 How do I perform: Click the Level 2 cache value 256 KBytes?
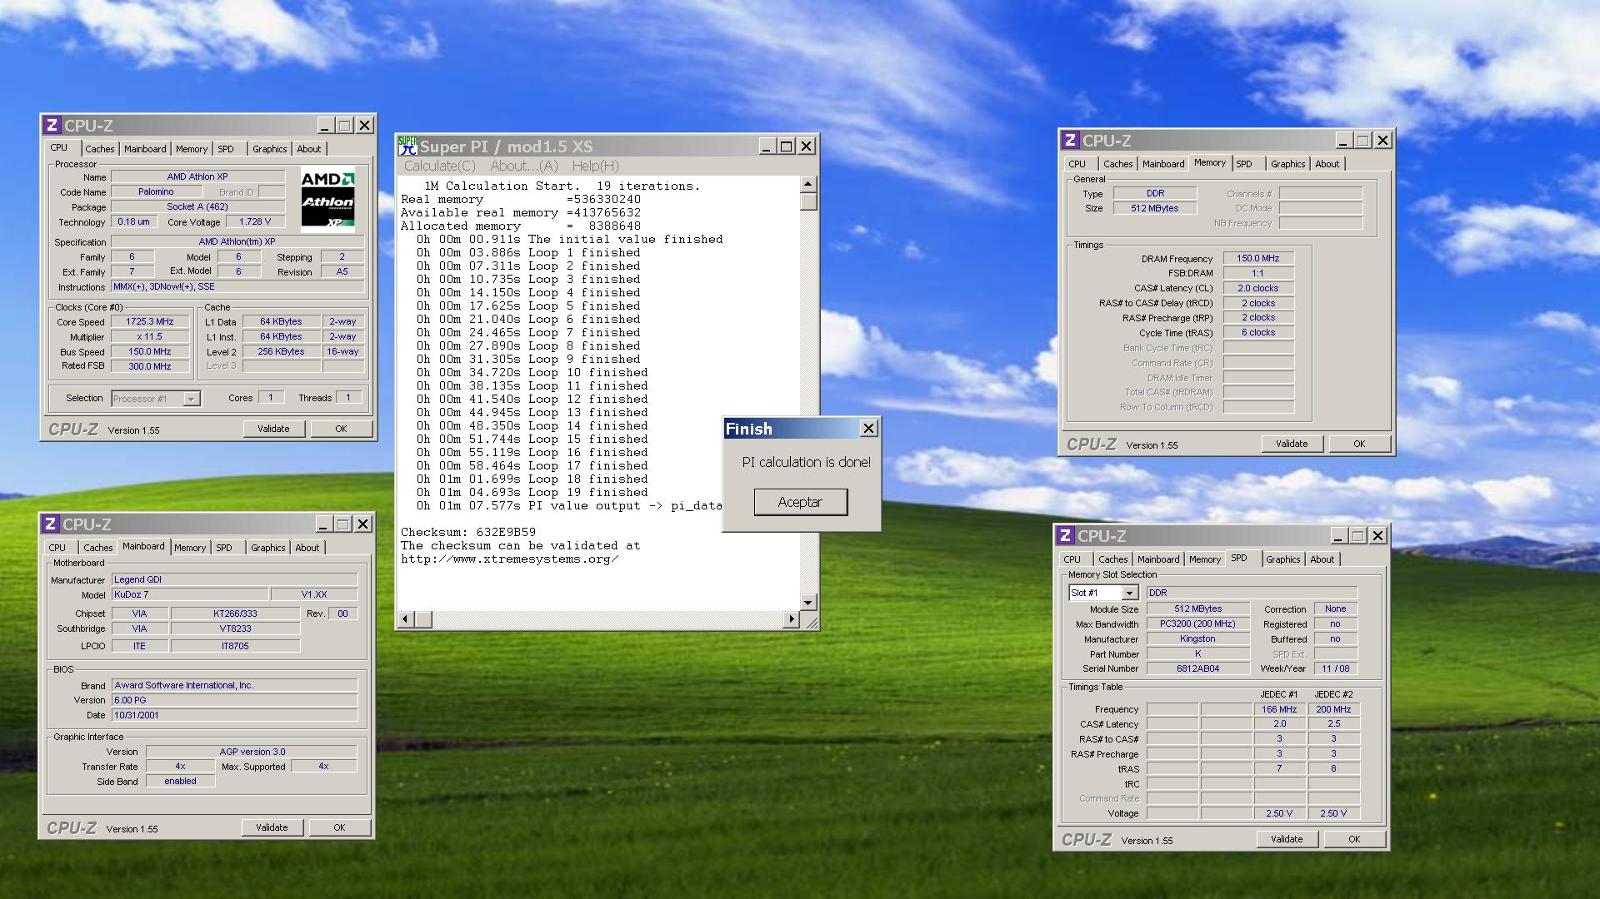point(281,352)
